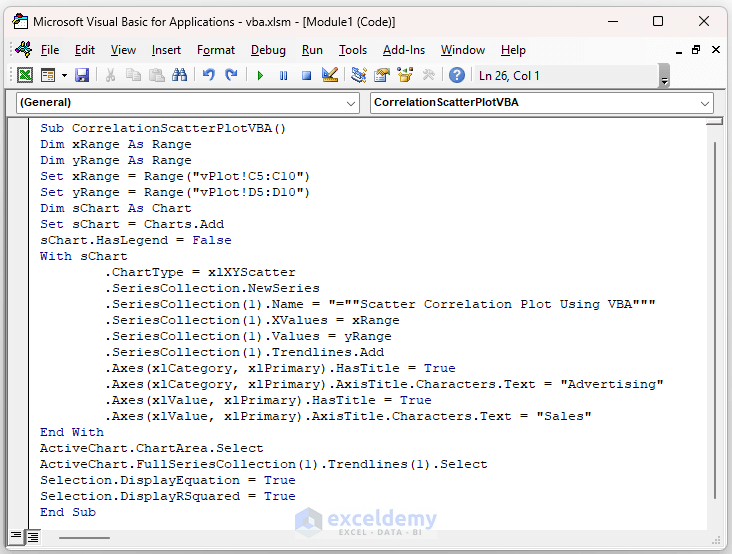The image size is (732, 554).
Task: Open the Insert menu
Action: (166, 50)
